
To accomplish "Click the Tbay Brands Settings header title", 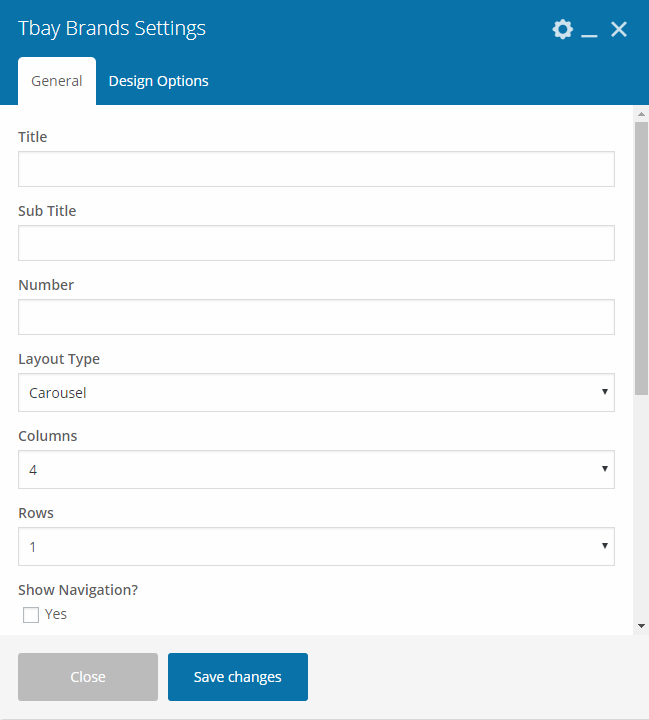I will 112,28.
